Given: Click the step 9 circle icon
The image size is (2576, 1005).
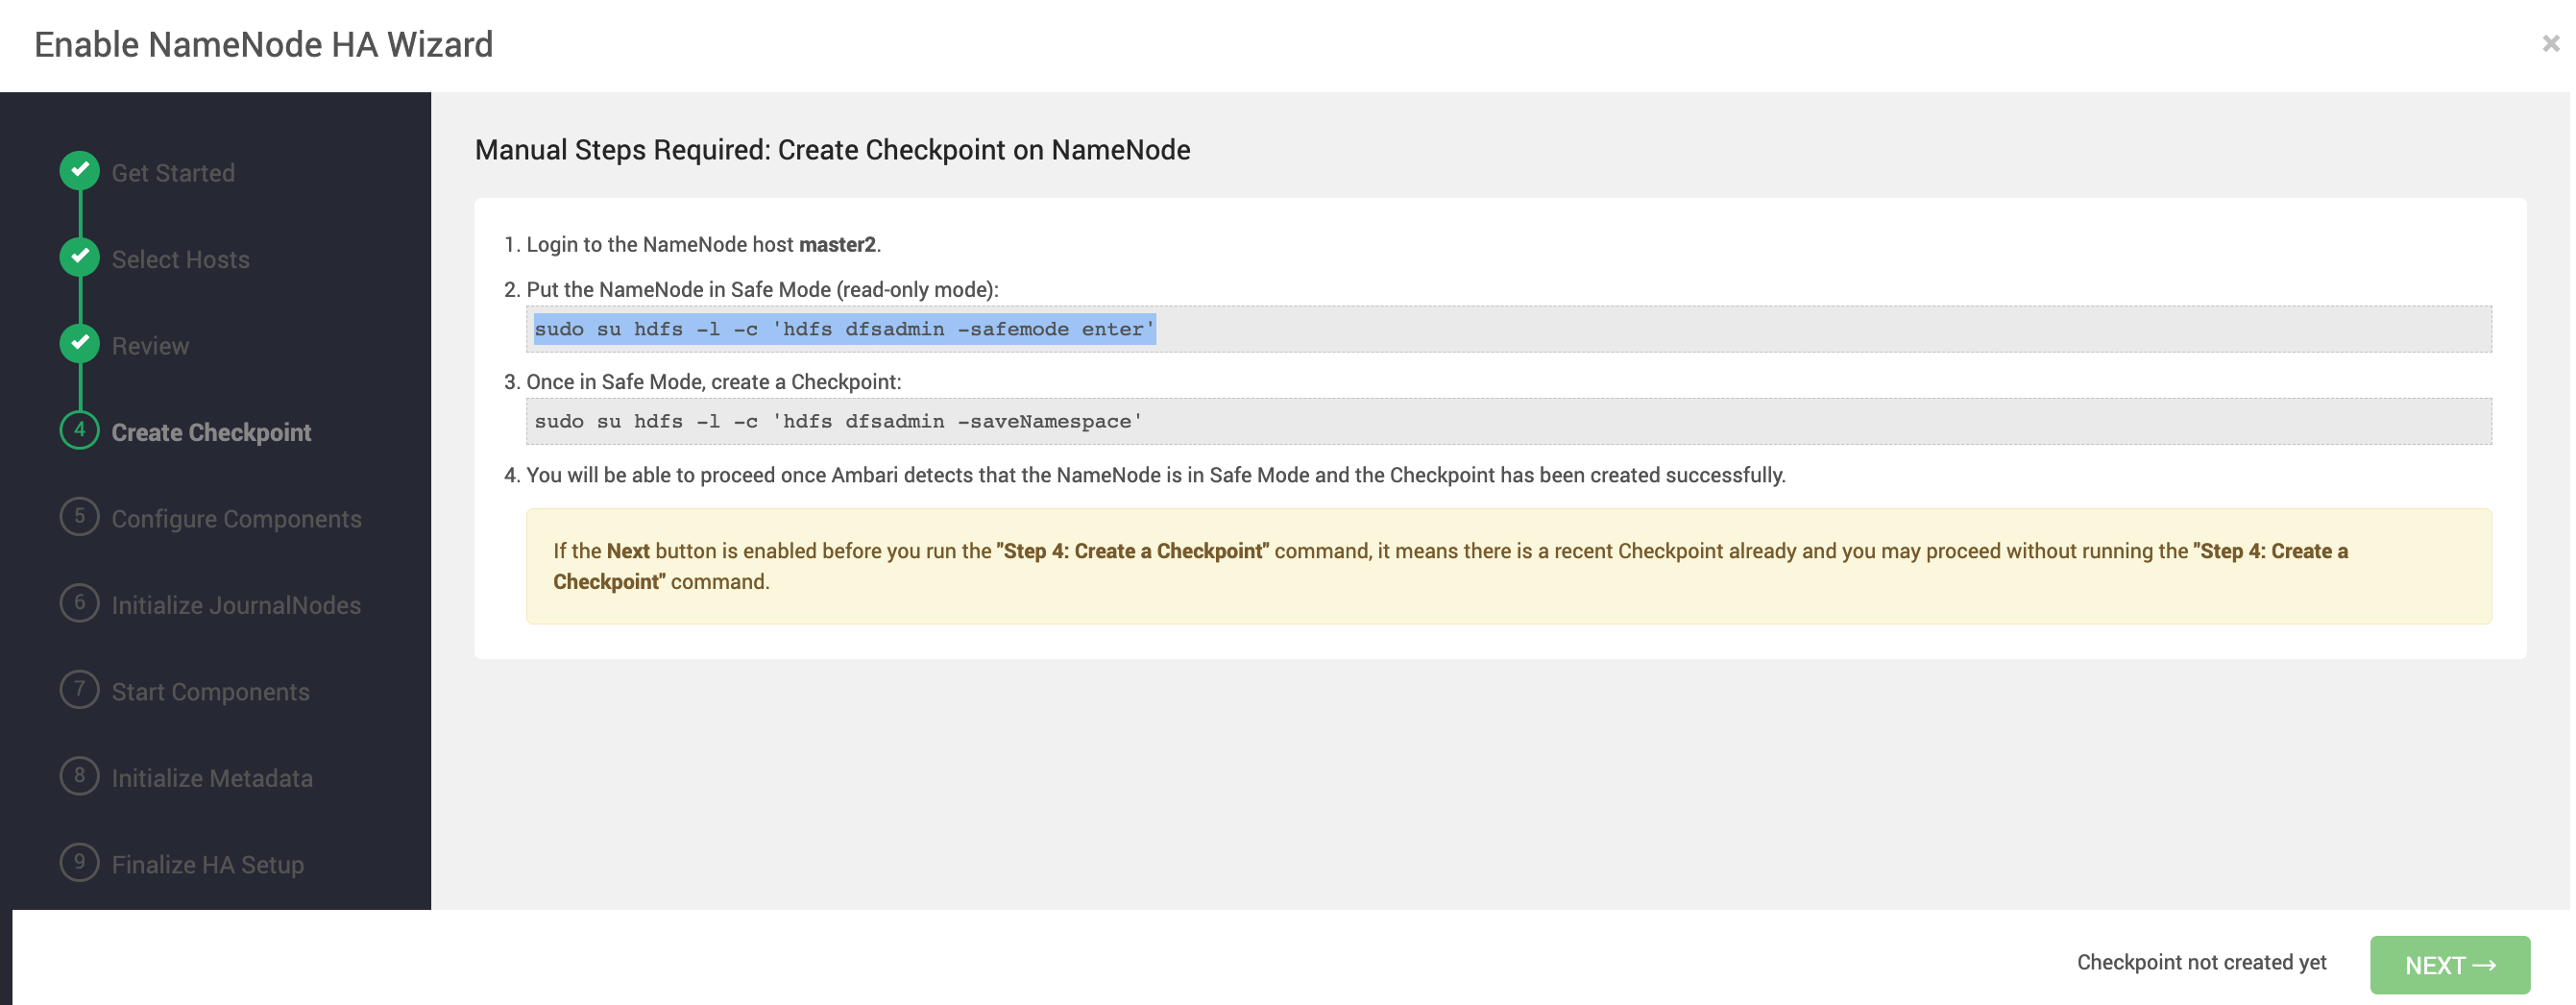Looking at the screenshot, I should coord(80,863).
